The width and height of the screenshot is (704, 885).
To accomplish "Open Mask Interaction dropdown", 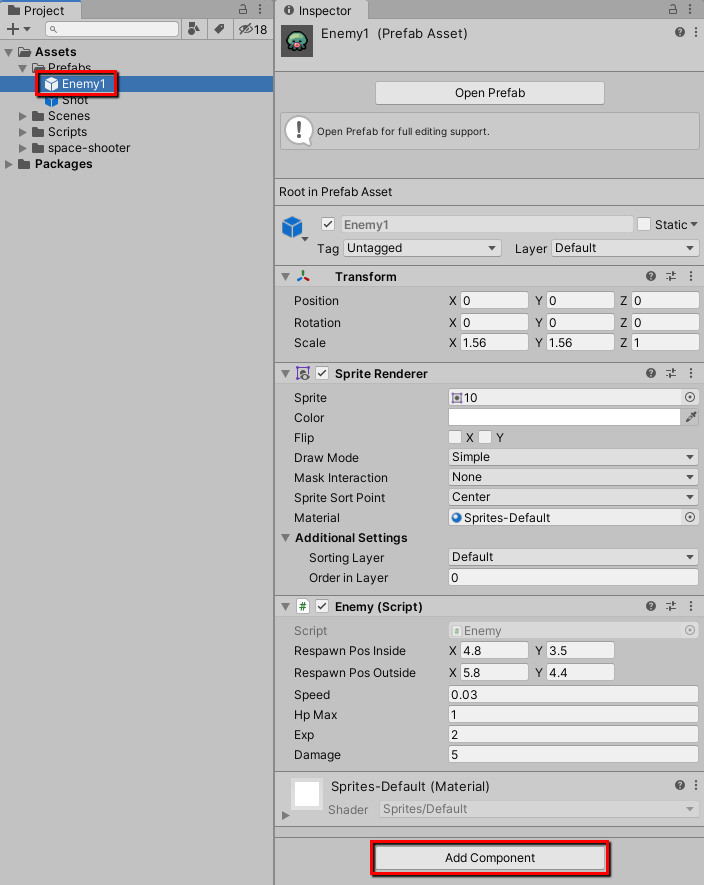I will click(x=573, y=477).
